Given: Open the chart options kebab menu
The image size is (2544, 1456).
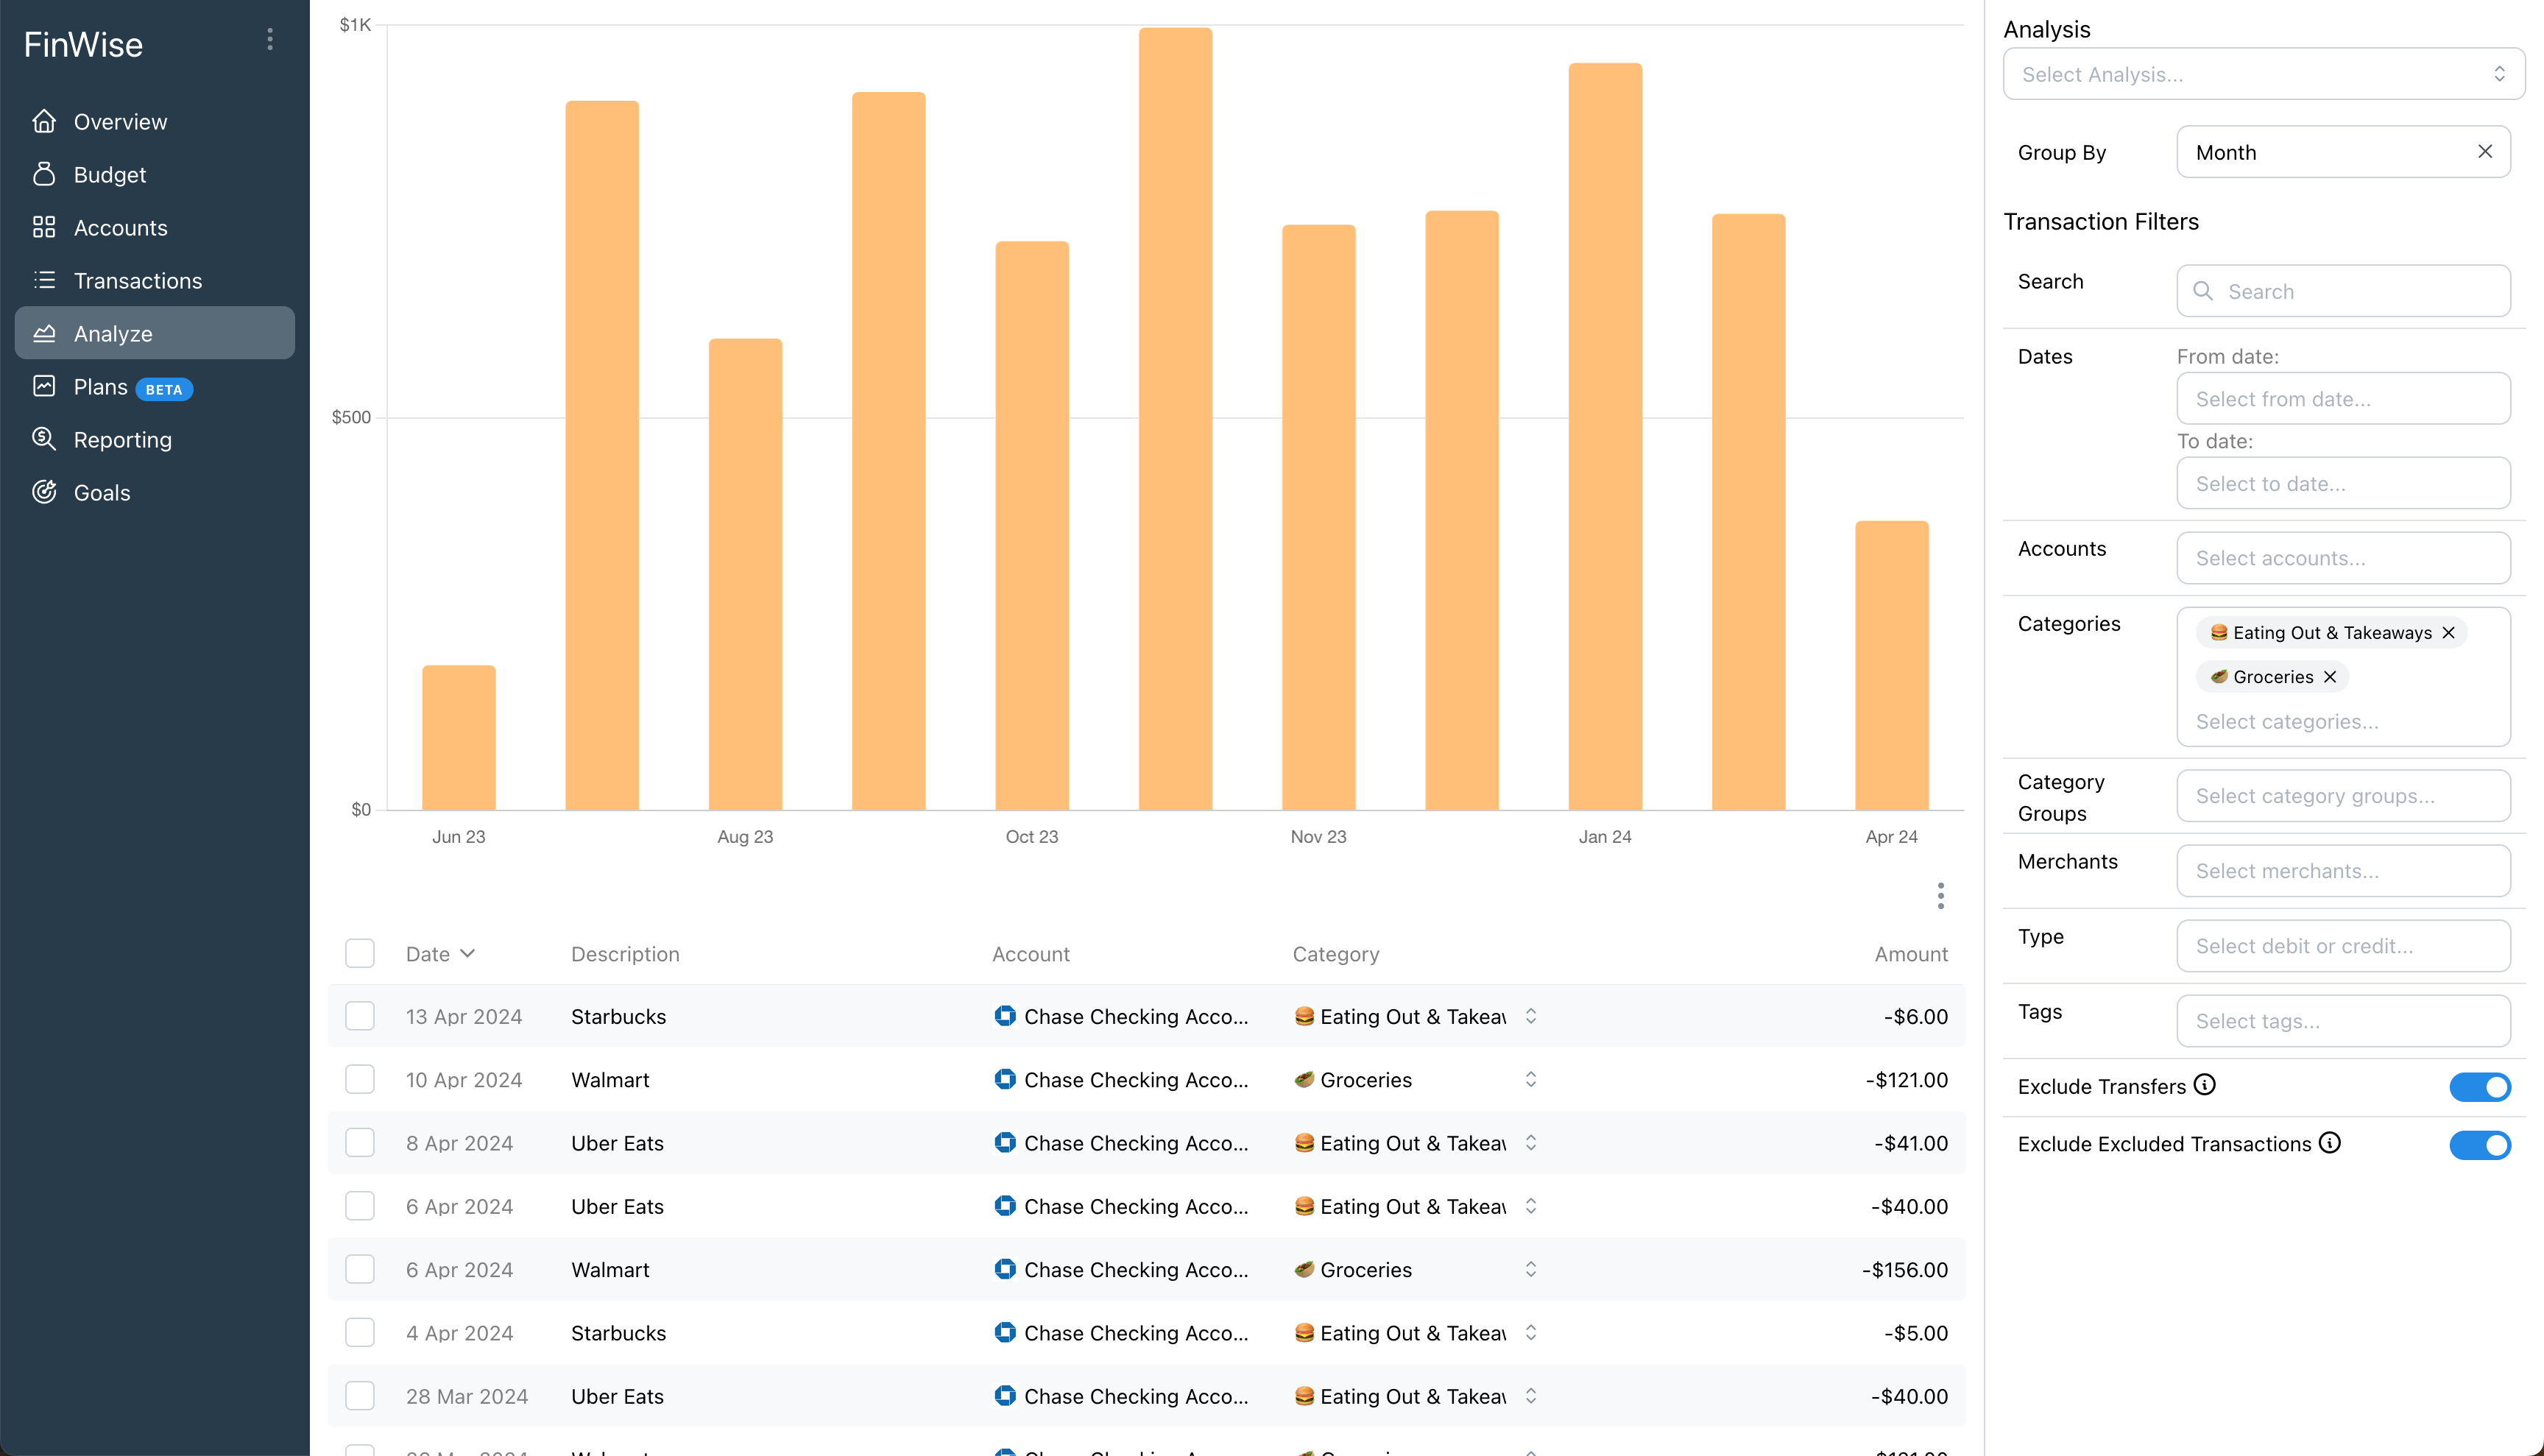Looking at the screenshot, I should pos(1940,895).
